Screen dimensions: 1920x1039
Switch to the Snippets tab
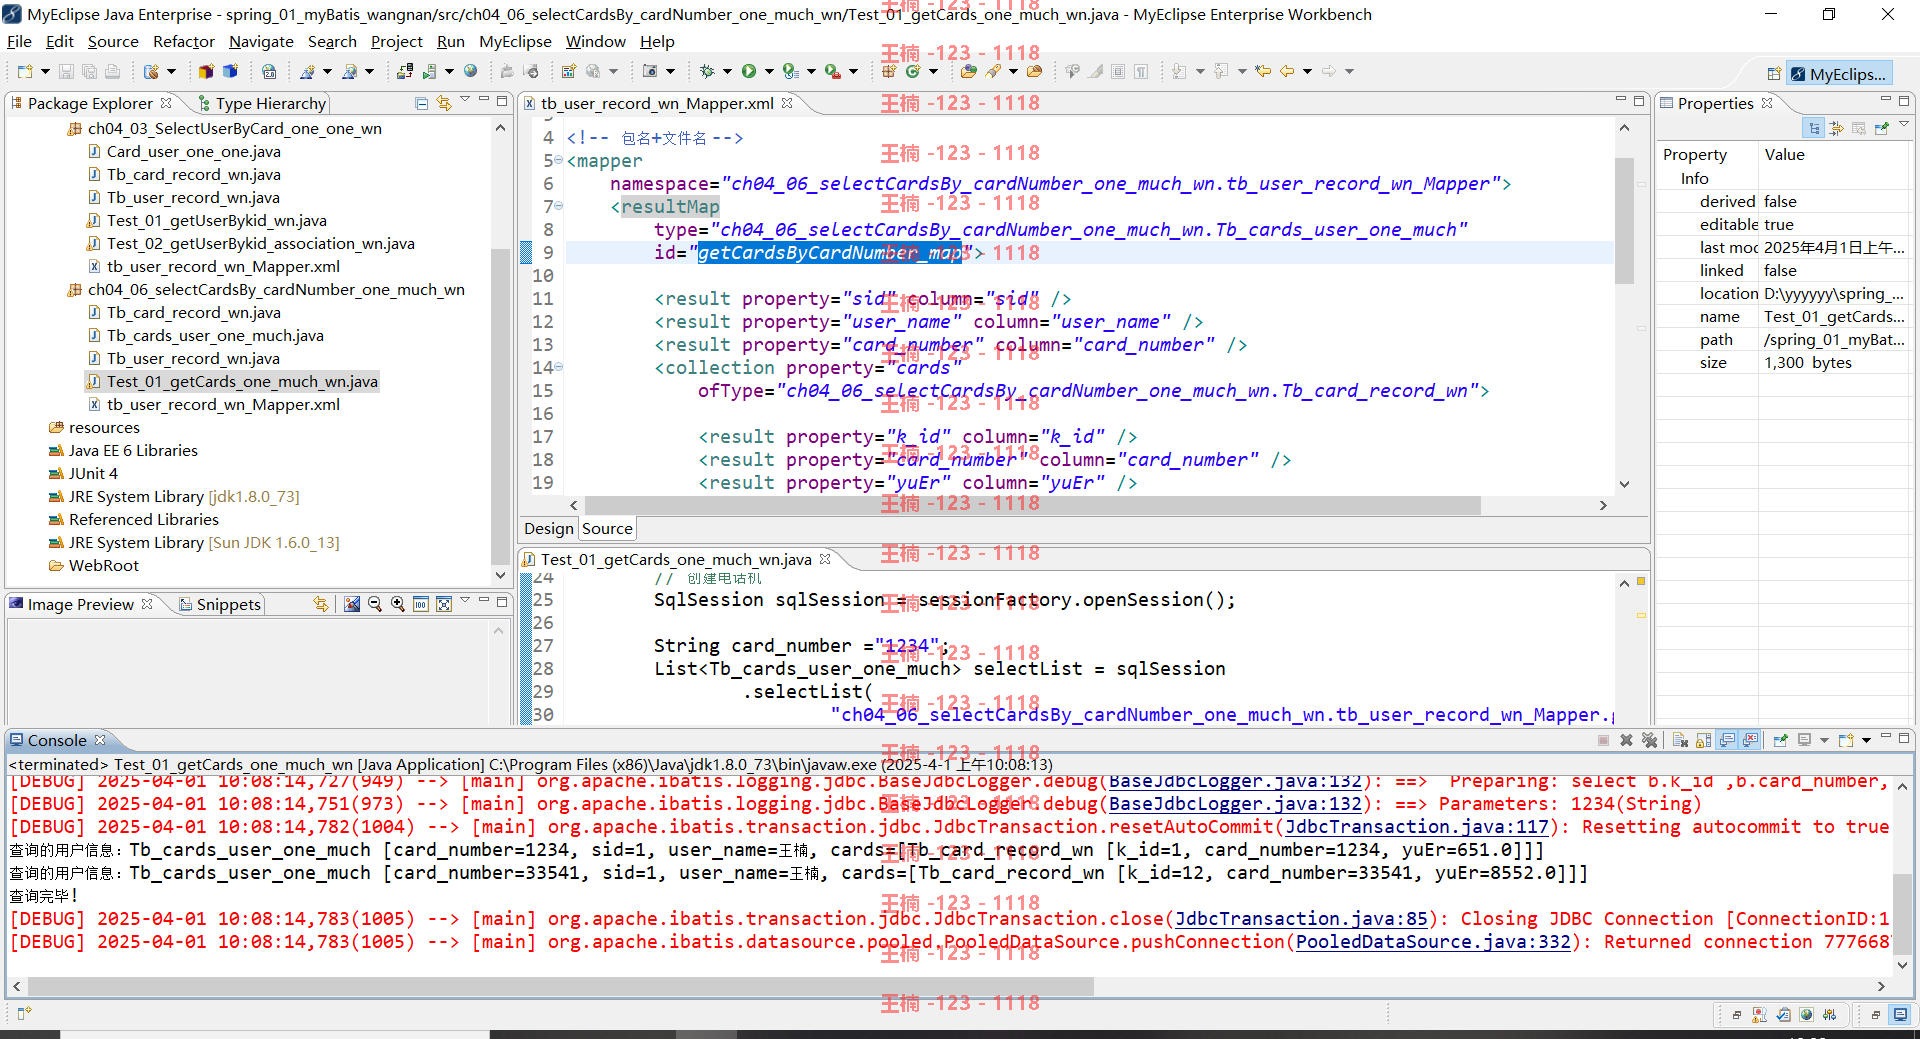[x=220, y=604]
